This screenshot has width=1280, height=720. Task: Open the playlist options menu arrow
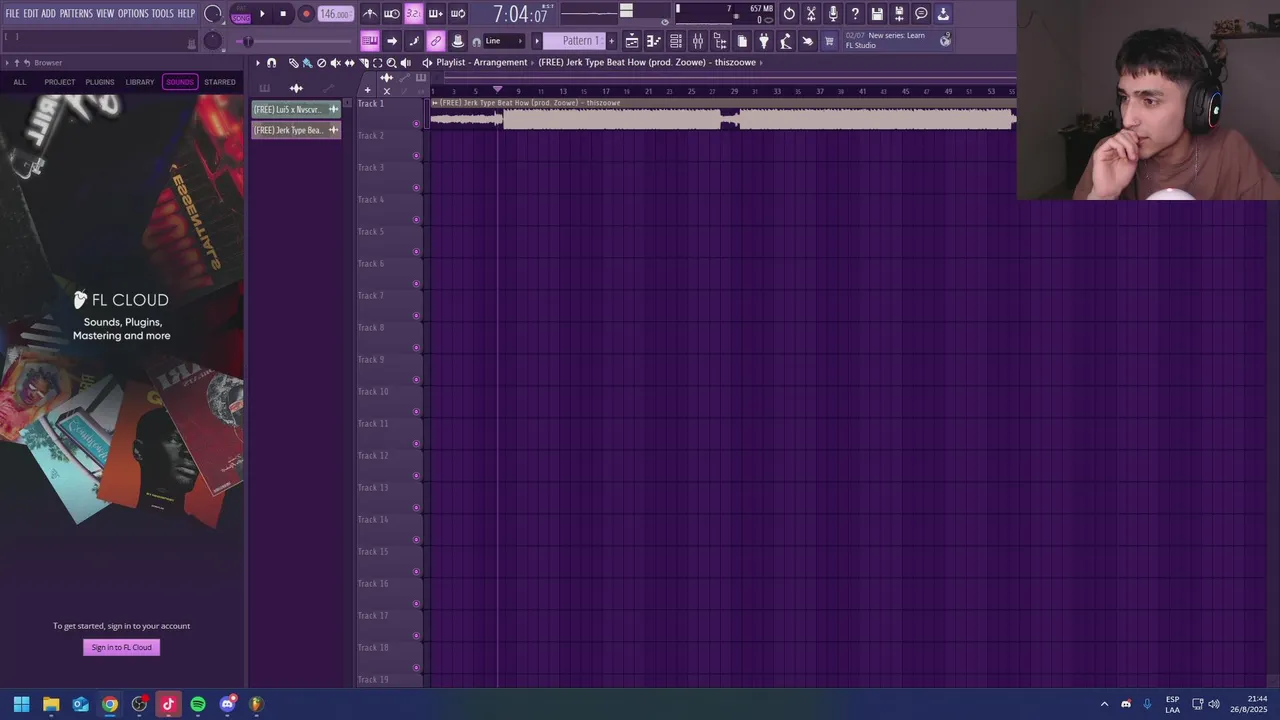257,62
